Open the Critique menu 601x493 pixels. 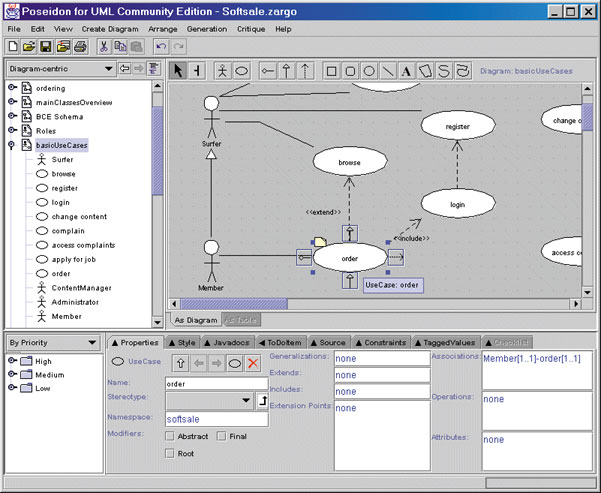251,29
